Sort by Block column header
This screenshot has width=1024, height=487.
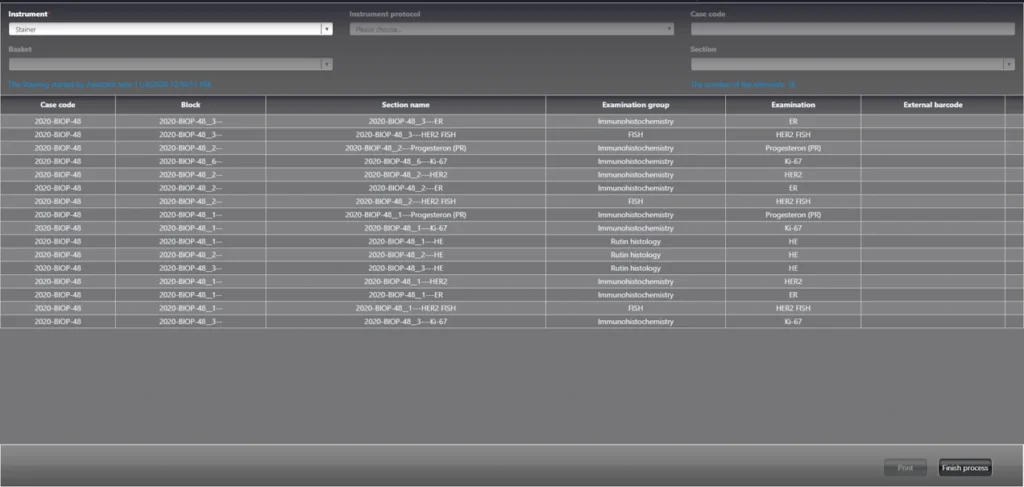tap(190, 105)
